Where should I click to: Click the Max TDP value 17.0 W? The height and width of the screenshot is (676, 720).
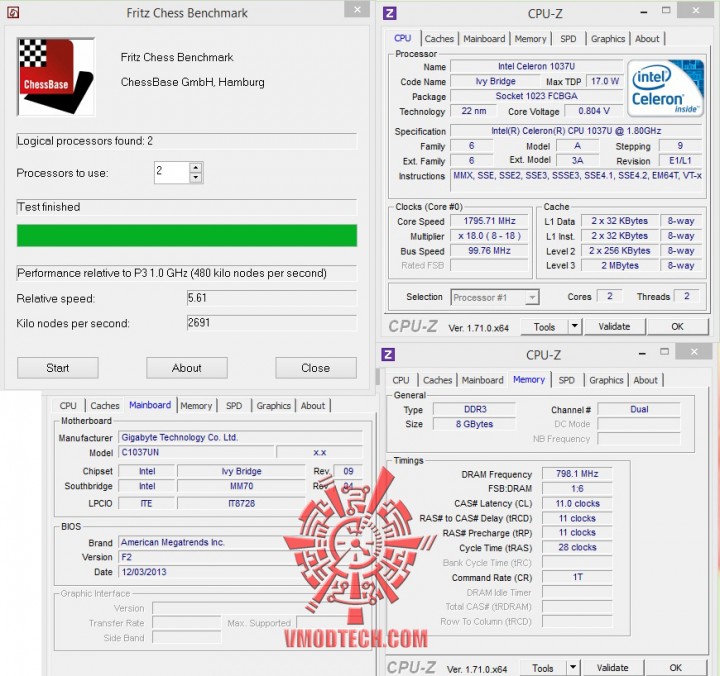605,81
